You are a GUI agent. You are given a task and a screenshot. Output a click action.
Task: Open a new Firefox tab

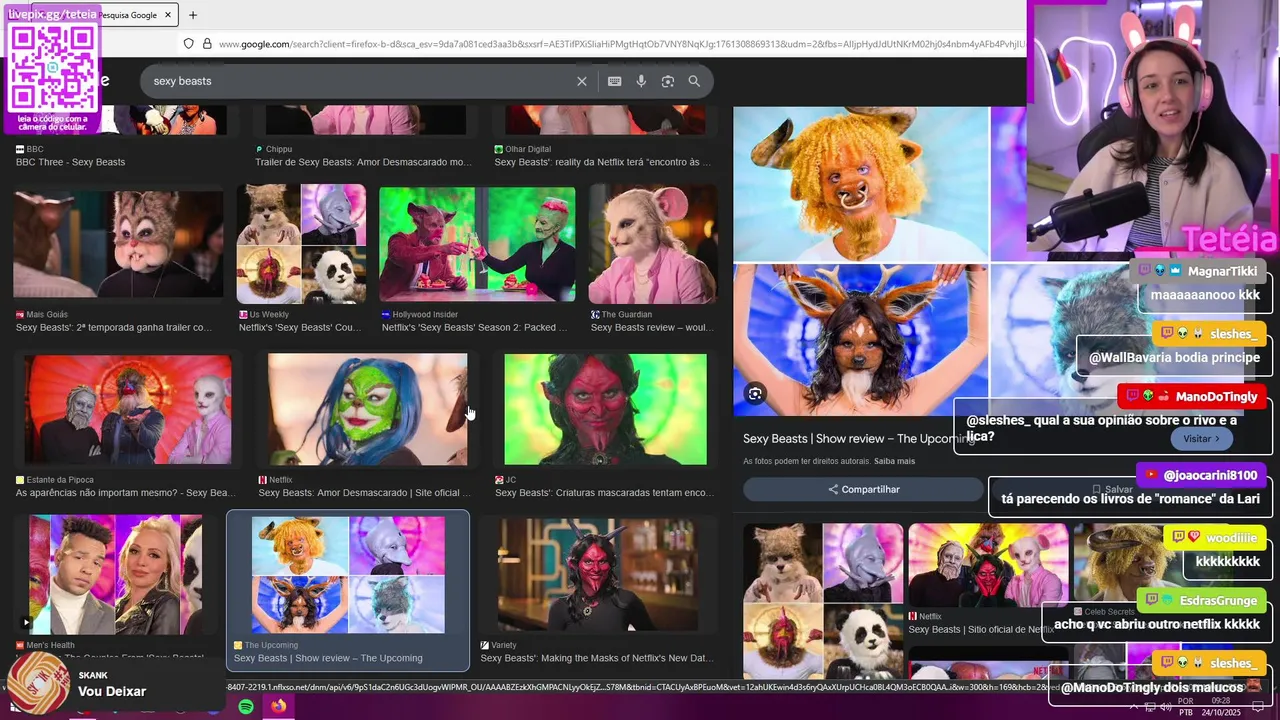tap(193, 15)
